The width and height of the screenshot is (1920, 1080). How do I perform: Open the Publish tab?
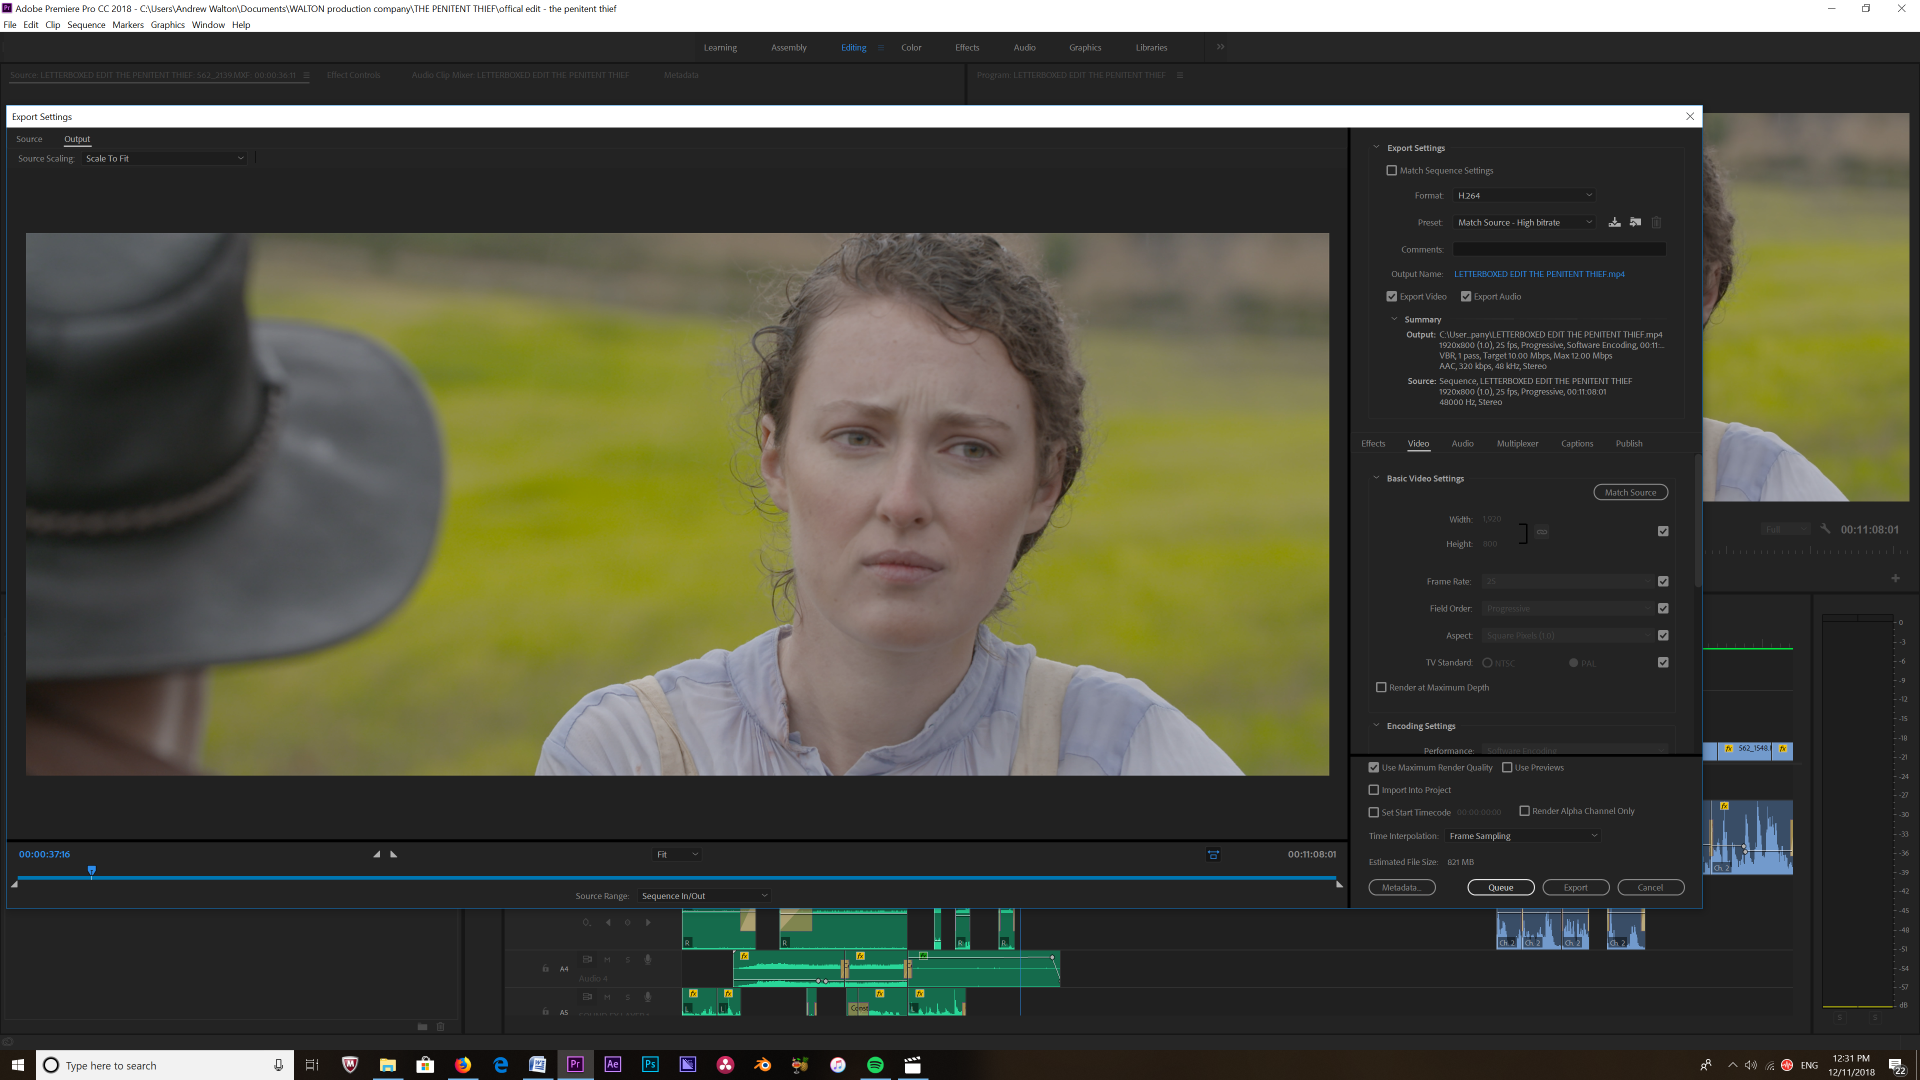(1629, 443)
